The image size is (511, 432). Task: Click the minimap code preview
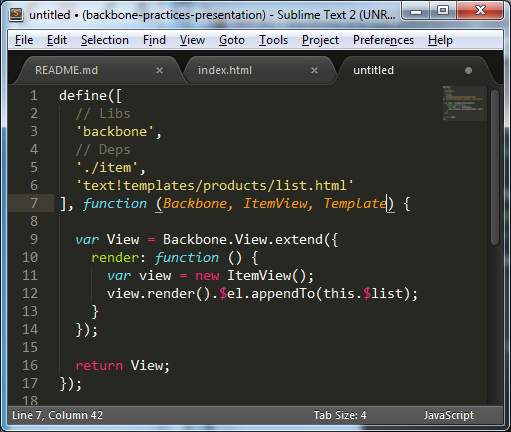click(464, 103)
